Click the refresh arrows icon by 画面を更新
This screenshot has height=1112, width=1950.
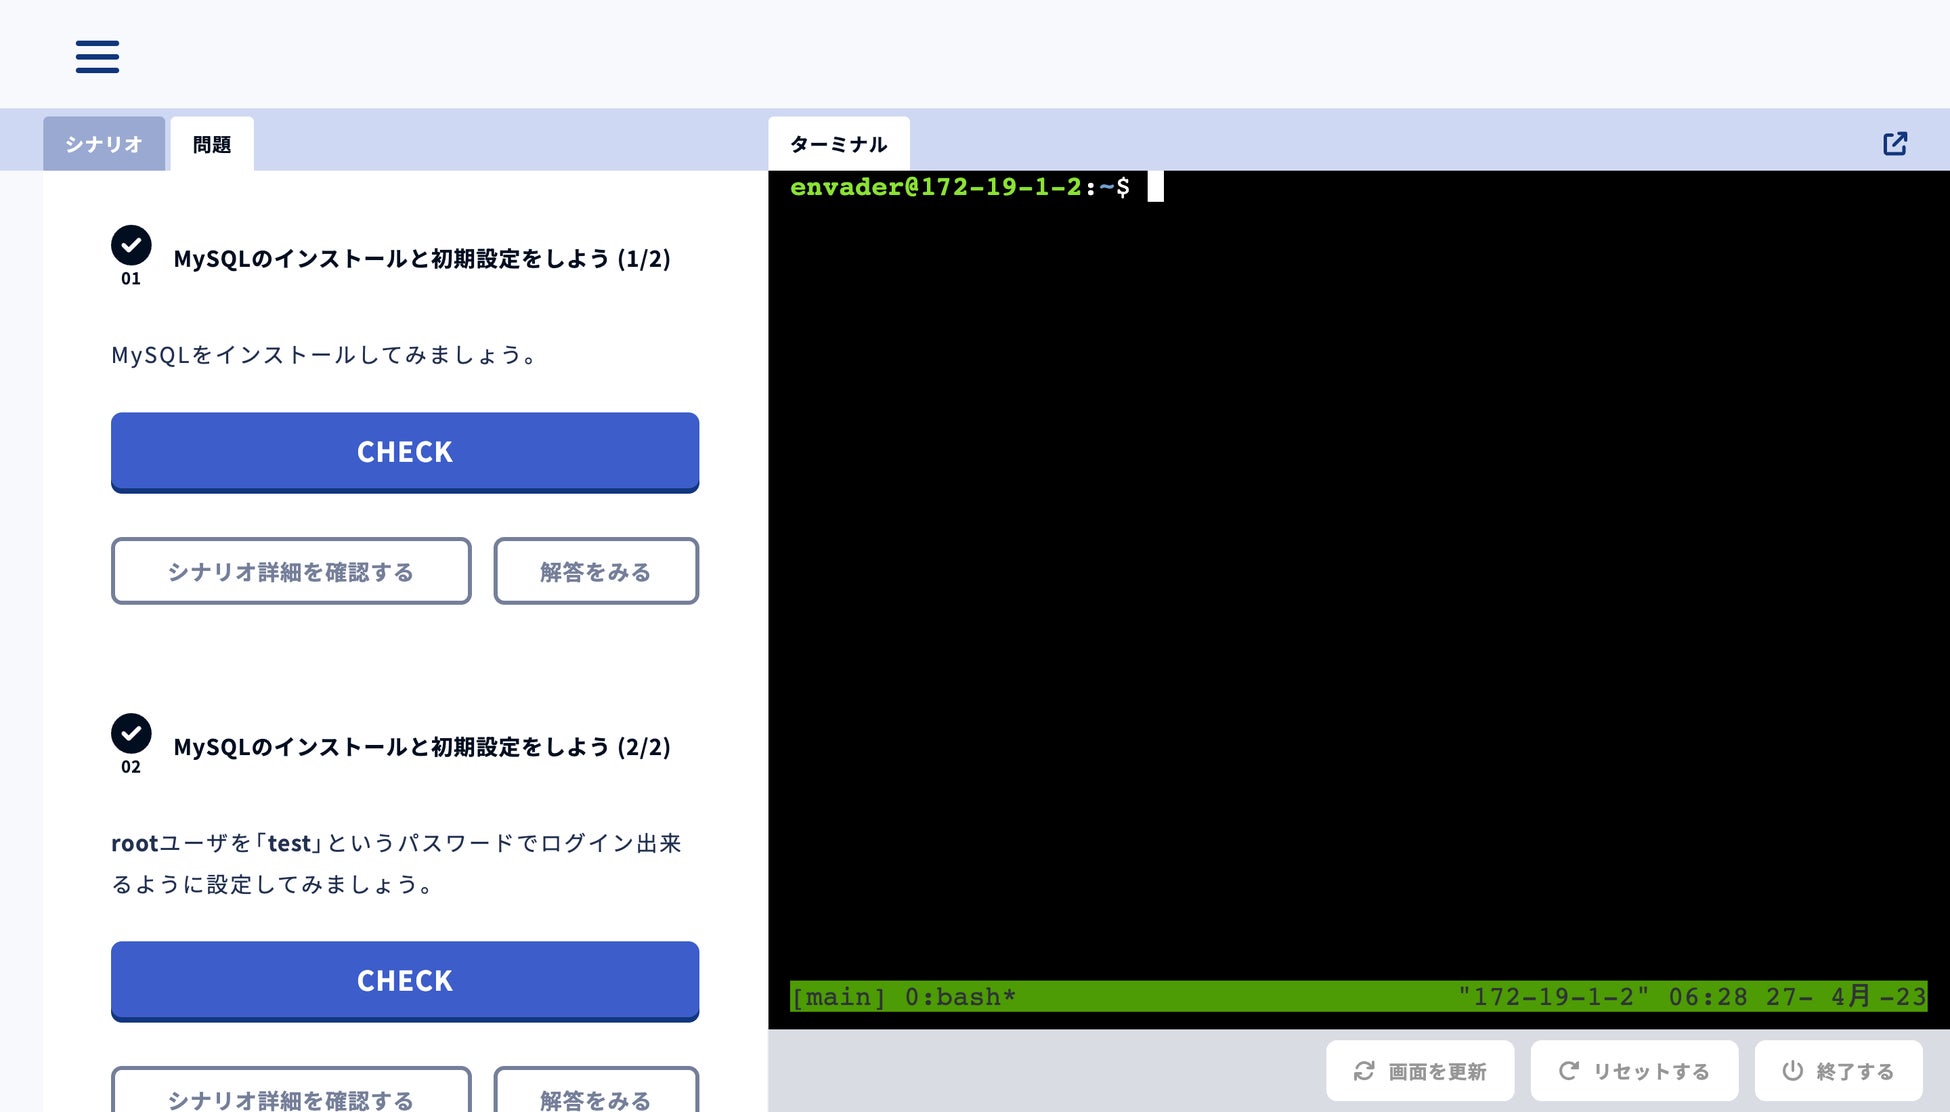click(1364, 1071)
